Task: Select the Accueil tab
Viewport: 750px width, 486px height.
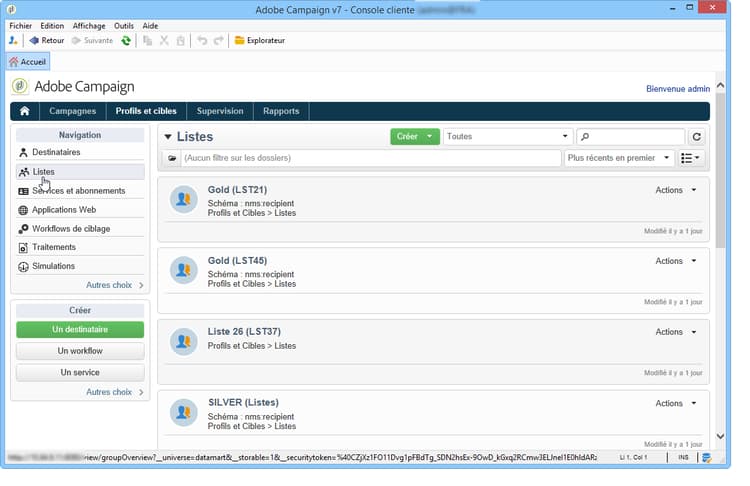Action: coord(28,62)
